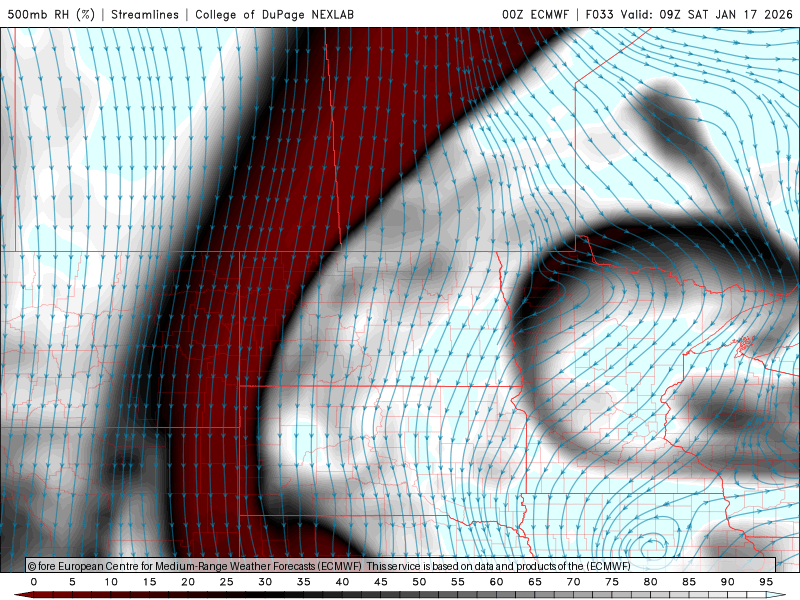Screen dimensions: 800x600
Task: Click the "70" label on the color scale
Action: point(573,582)
